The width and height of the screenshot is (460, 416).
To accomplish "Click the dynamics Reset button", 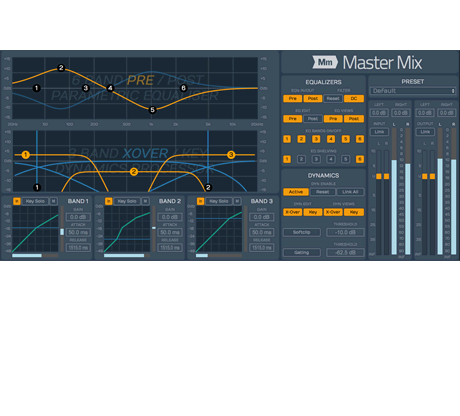I will (x=323, y=192).
